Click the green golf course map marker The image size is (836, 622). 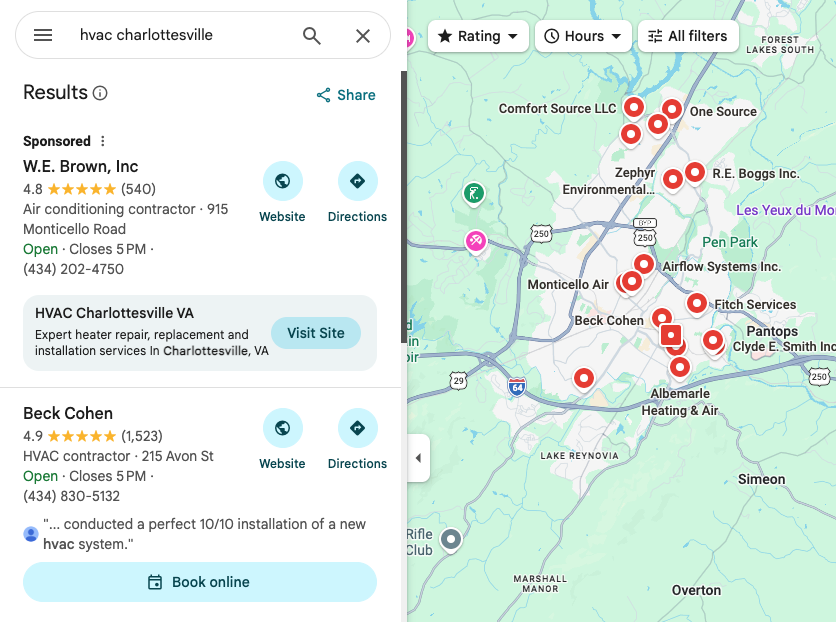point(473,193)
